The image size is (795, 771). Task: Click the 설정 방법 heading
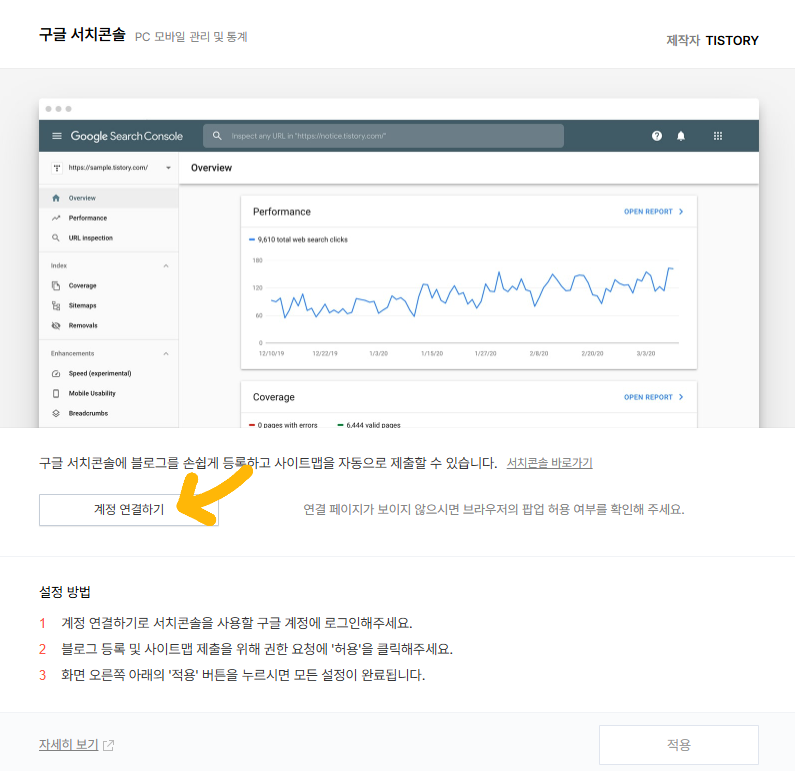65,592
